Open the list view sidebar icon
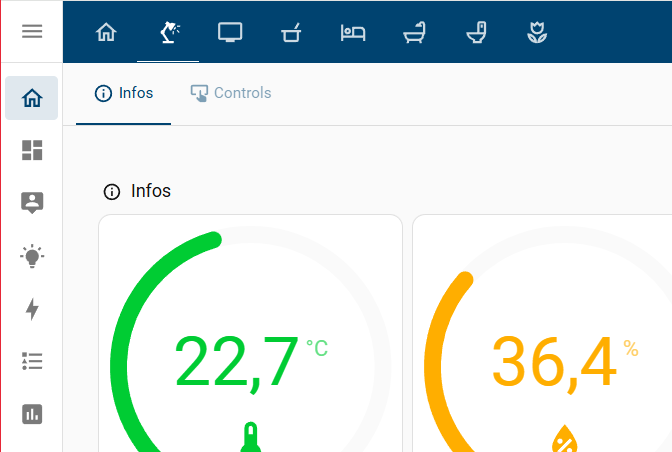 pos(32,361)
